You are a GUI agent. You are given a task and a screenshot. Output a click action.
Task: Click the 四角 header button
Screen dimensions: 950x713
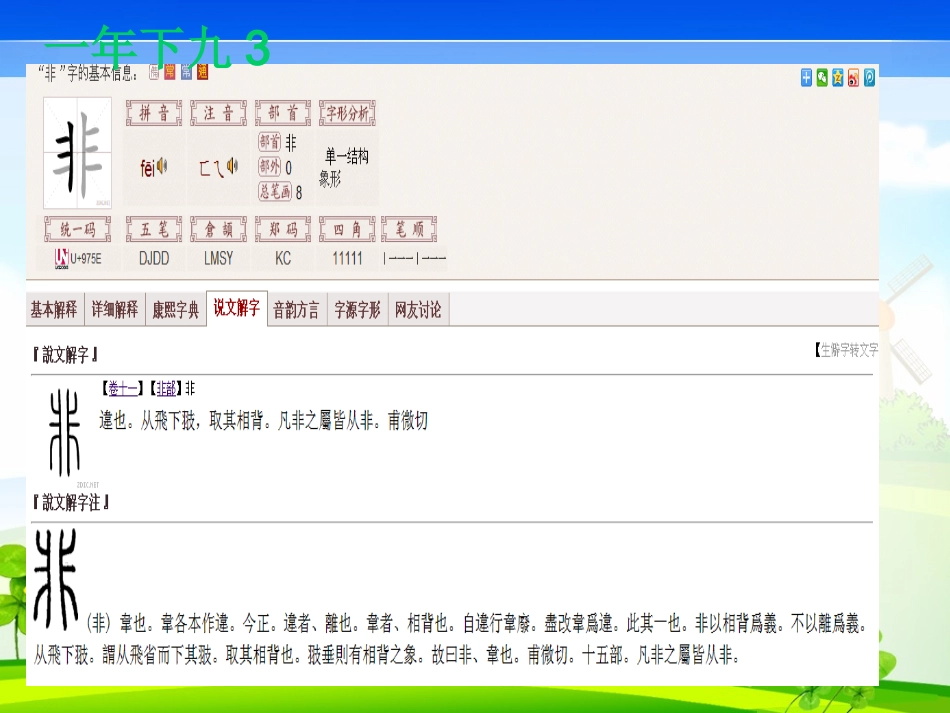pyautogui.click(x=347, y=229)
